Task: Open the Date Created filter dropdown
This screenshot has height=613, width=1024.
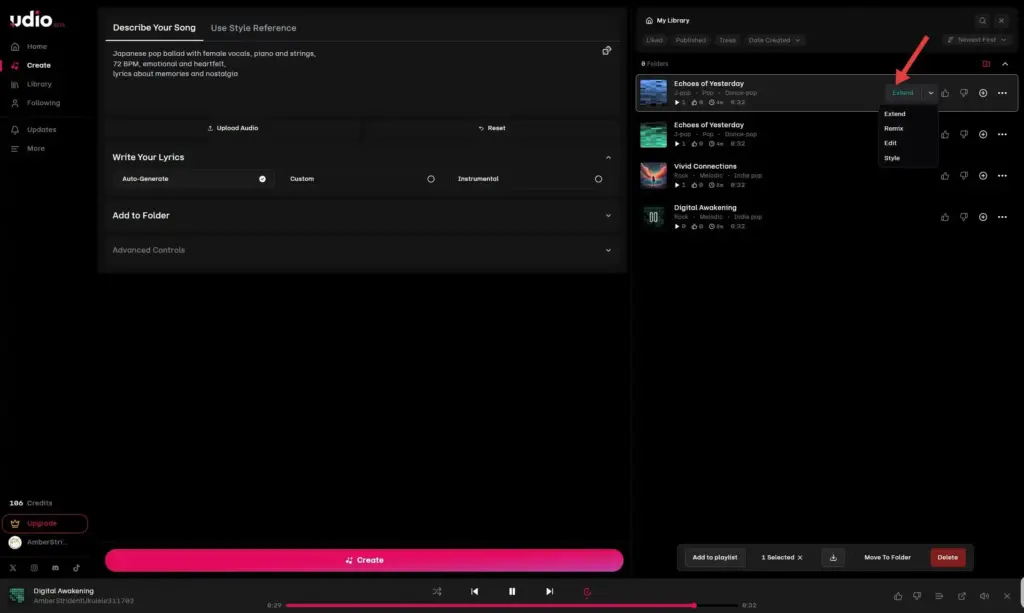Action: click(x=774, y=40)
